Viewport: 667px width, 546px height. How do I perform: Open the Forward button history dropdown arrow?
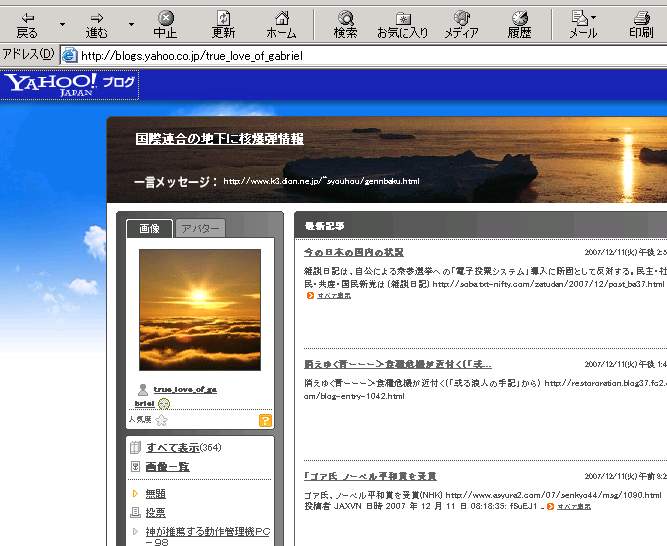131,24
